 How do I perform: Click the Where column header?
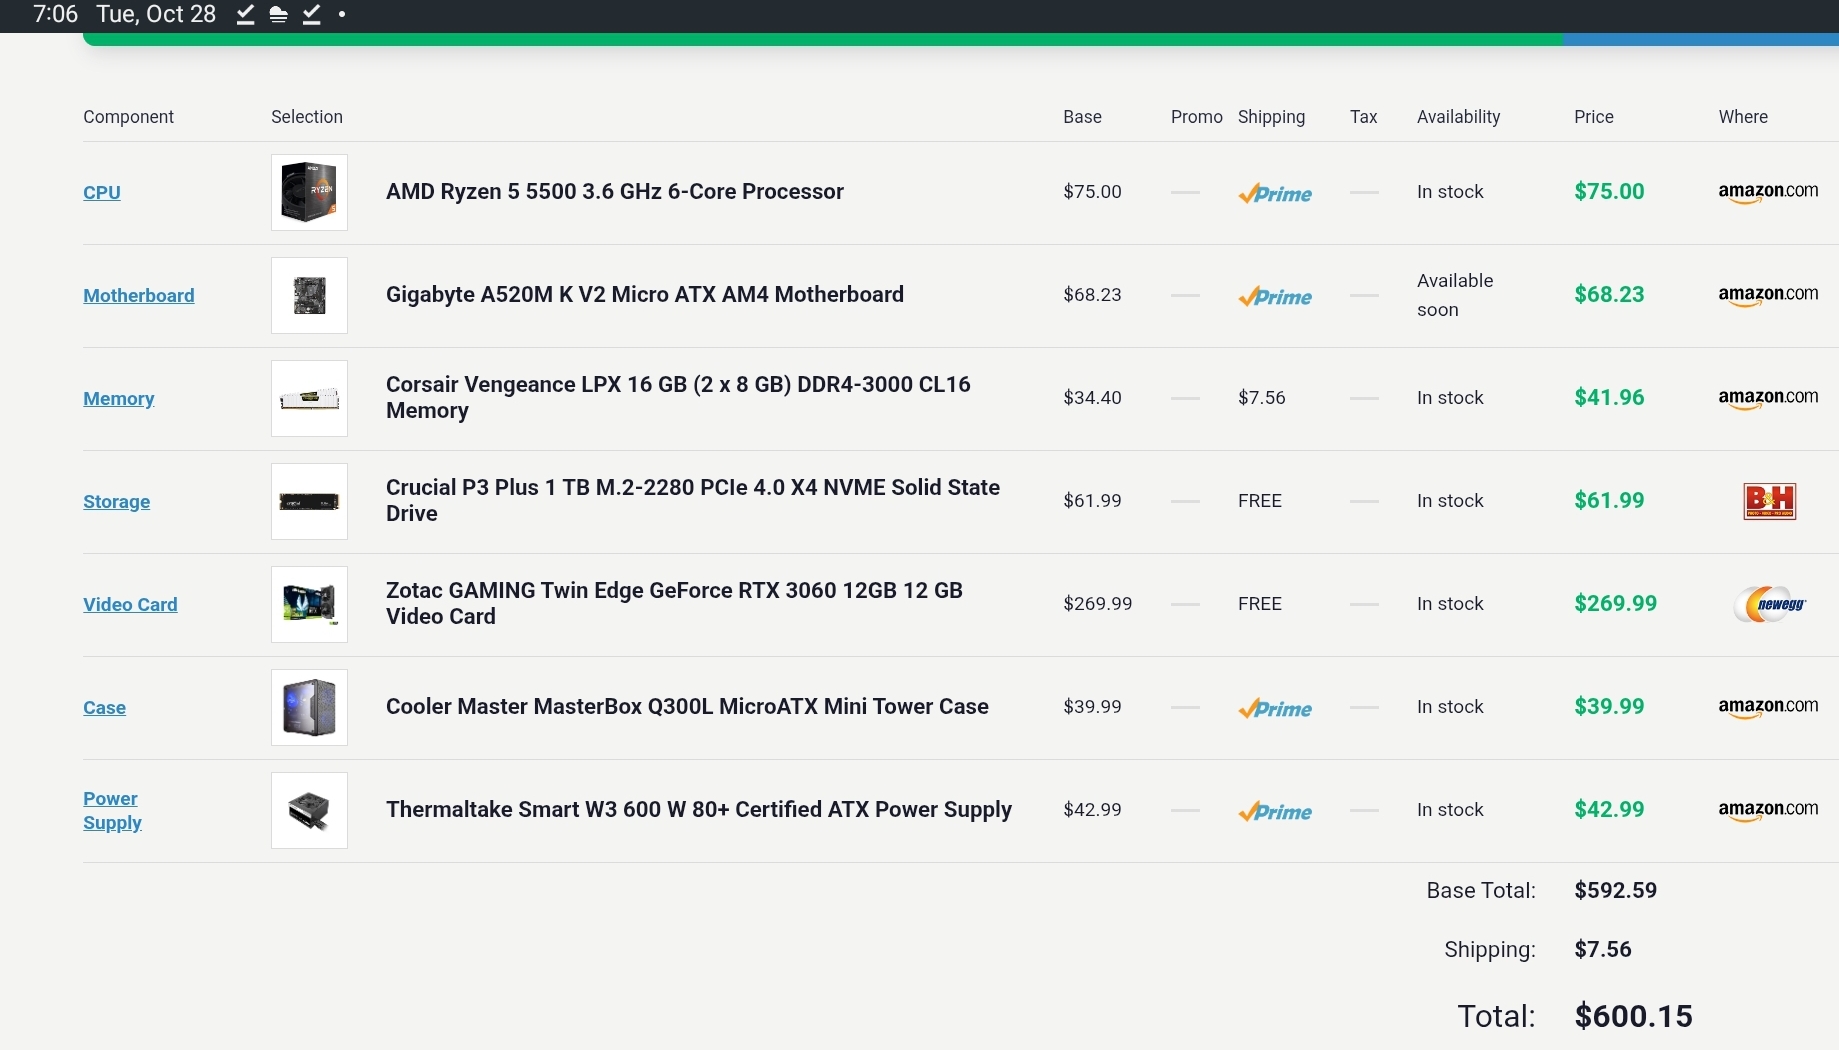tap(1743, 117)
